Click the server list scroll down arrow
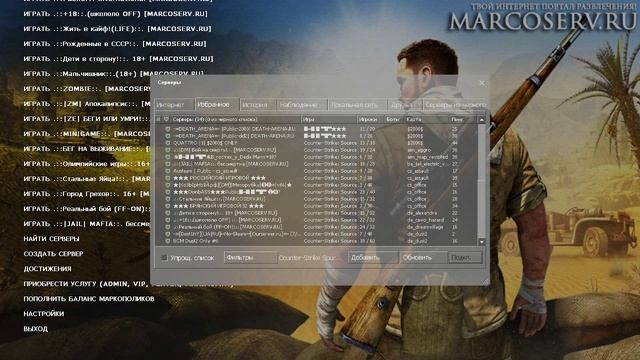Viewport: 640px width, 360px height. 482,242
